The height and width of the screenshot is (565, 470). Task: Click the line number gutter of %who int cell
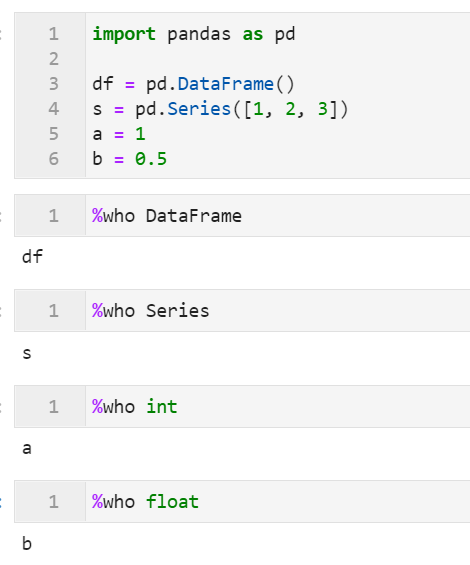(50, 406)
